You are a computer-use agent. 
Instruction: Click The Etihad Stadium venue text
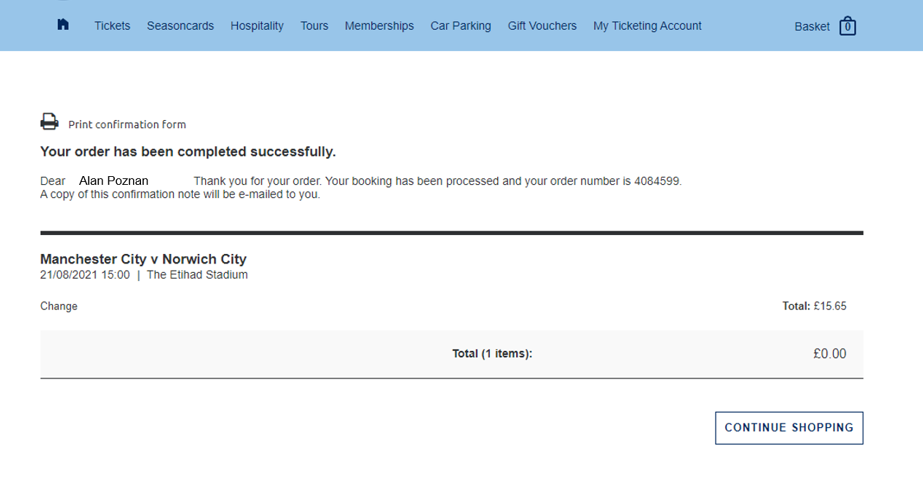197,274
